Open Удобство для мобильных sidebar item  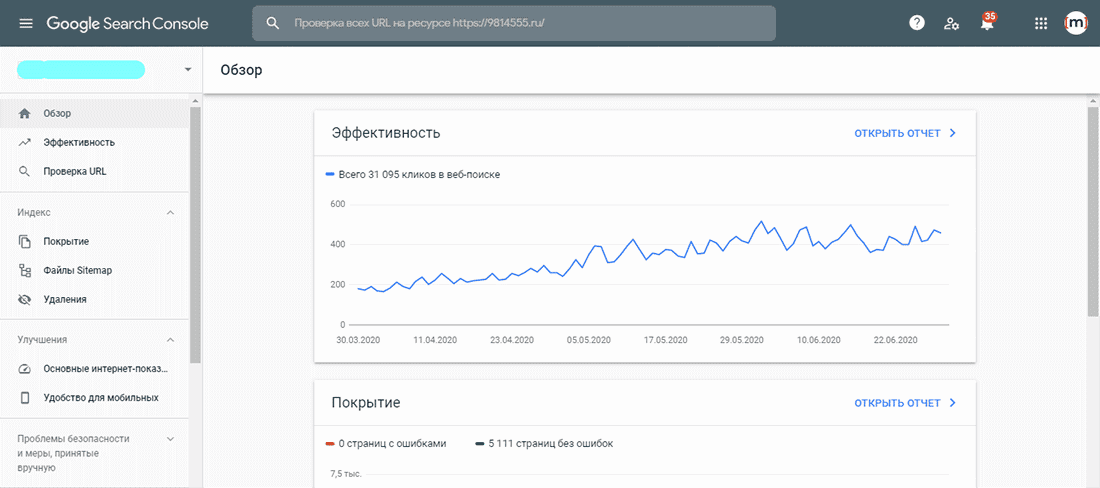95,398
